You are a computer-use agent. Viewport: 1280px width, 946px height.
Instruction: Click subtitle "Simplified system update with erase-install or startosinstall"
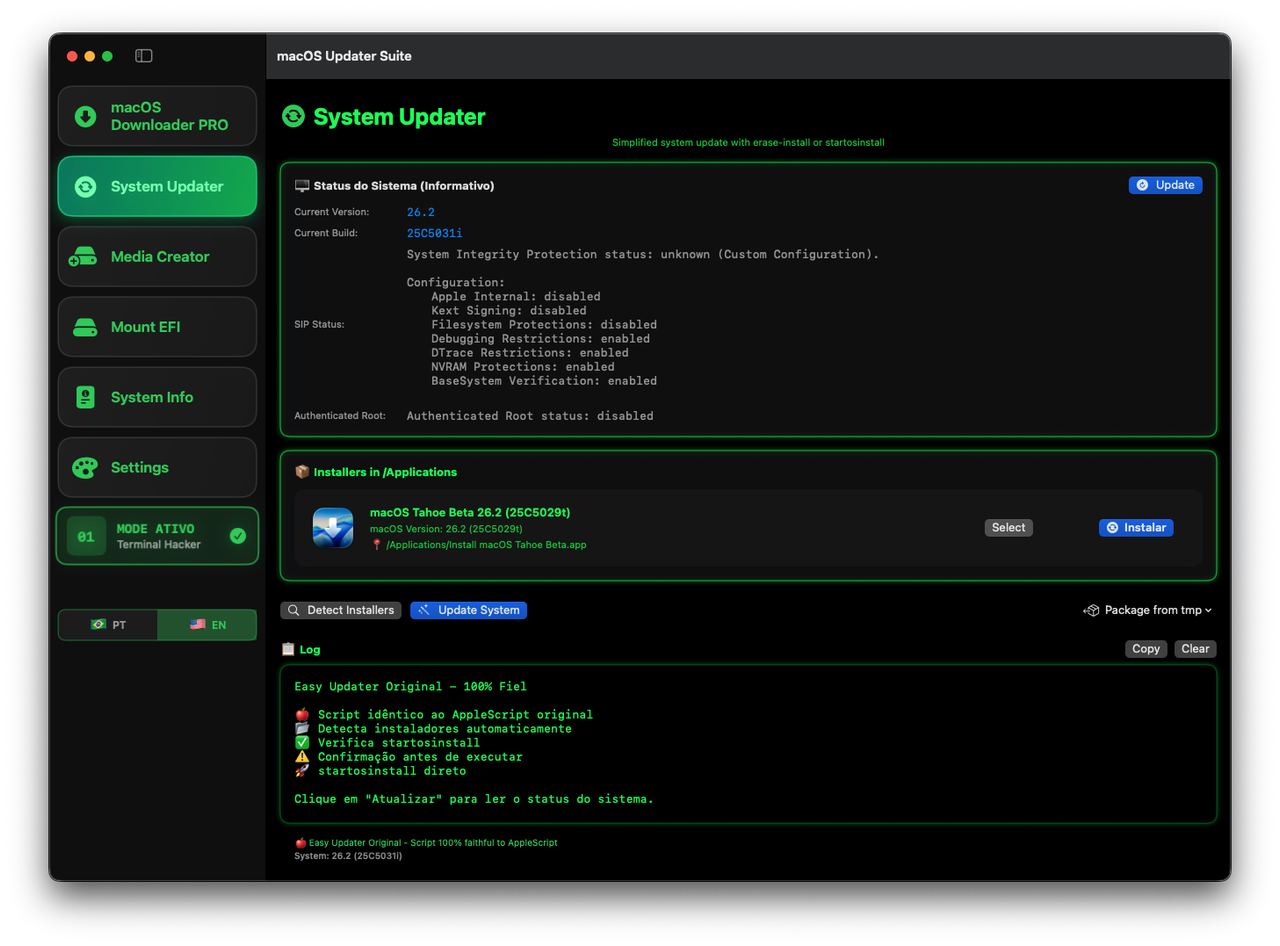click(x=748, y=143)
